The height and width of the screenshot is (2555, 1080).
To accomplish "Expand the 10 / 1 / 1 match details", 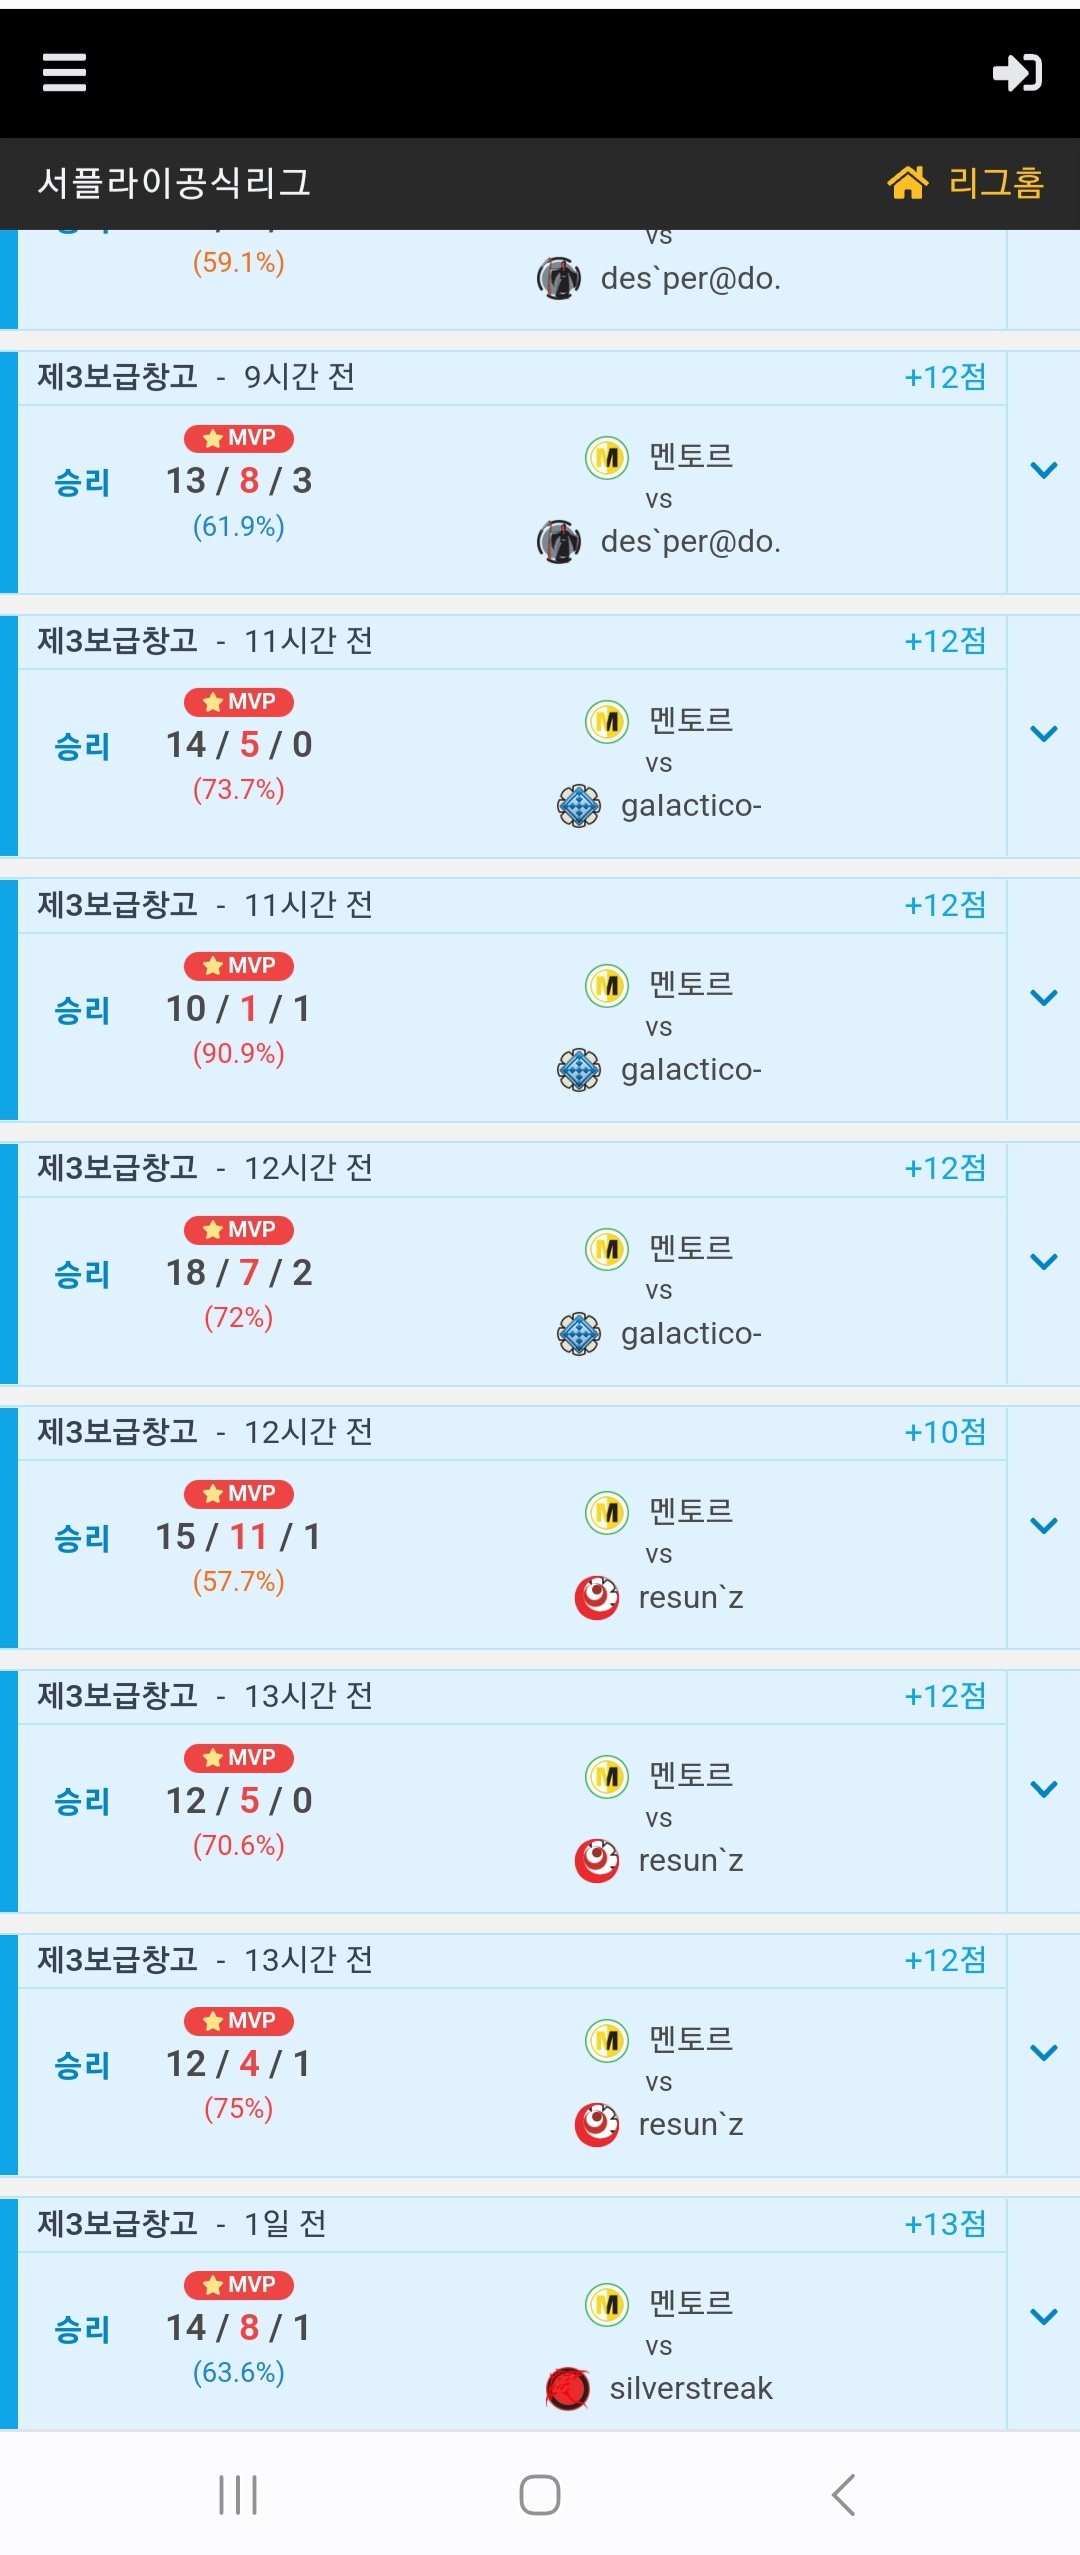I will click(x=1043, y=998).
